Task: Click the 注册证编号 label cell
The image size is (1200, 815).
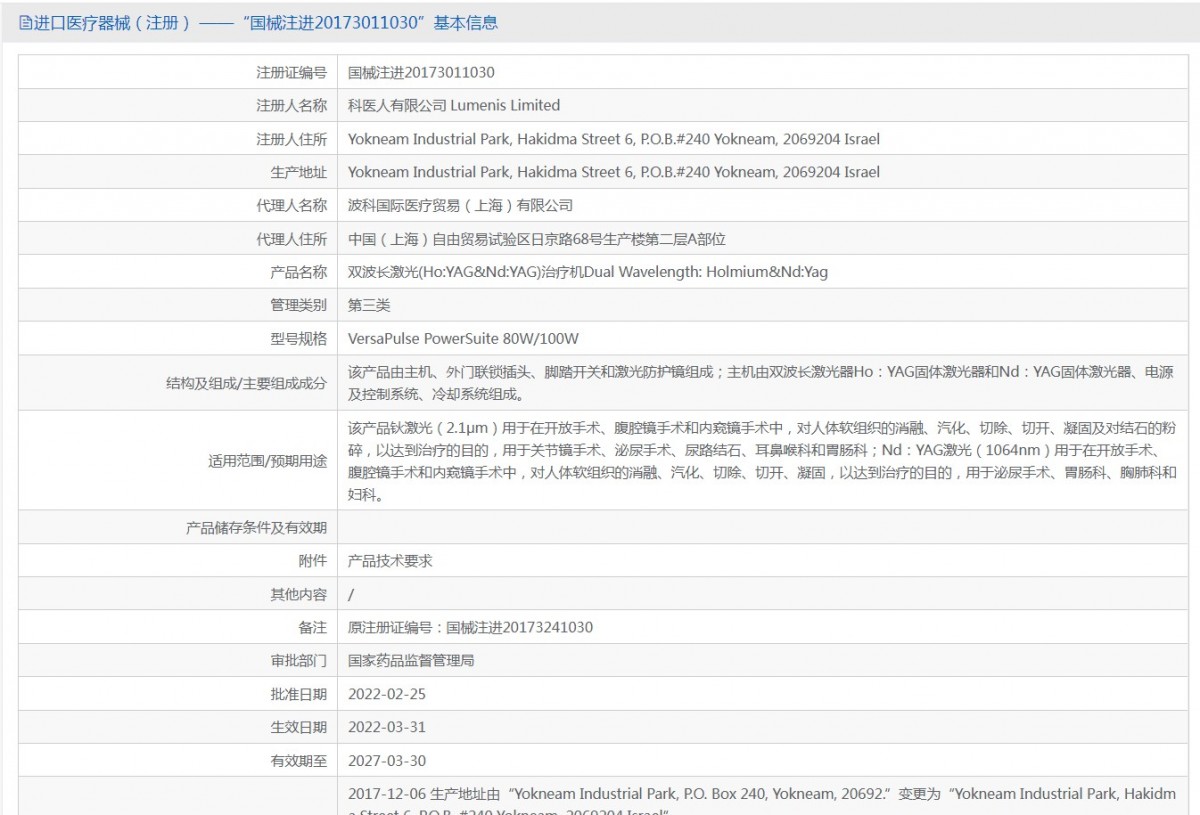Action: pyautogui.click(x=178, y=72)
